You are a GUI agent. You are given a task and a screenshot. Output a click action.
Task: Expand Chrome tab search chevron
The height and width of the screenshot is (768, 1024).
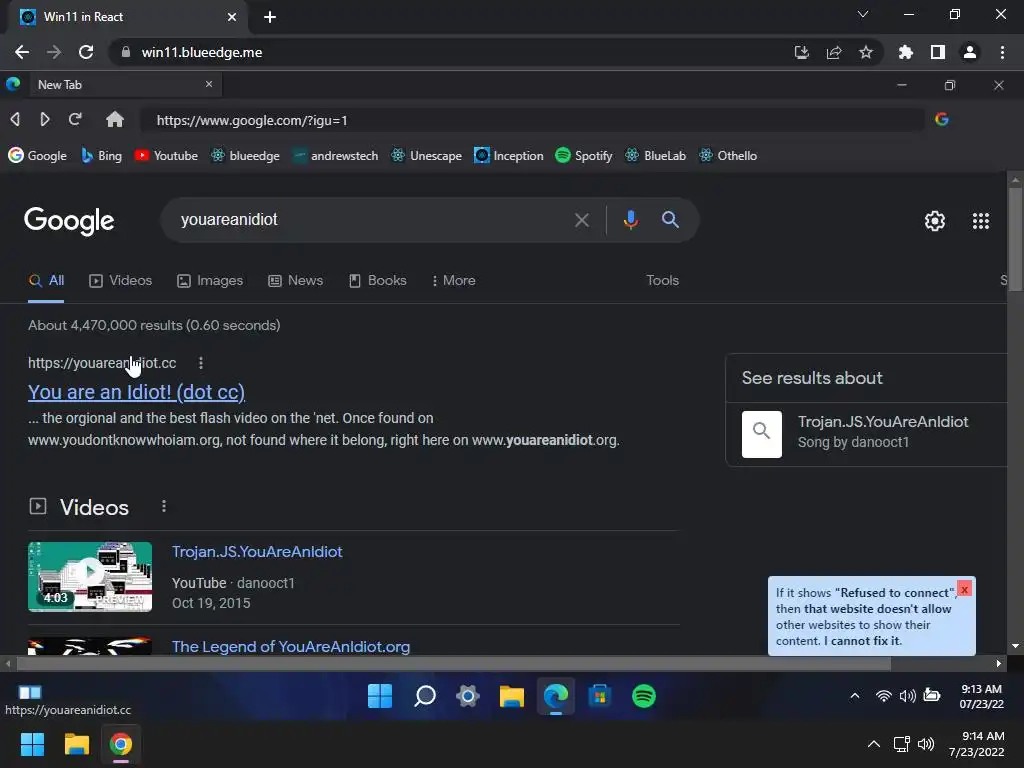[863, 14]
